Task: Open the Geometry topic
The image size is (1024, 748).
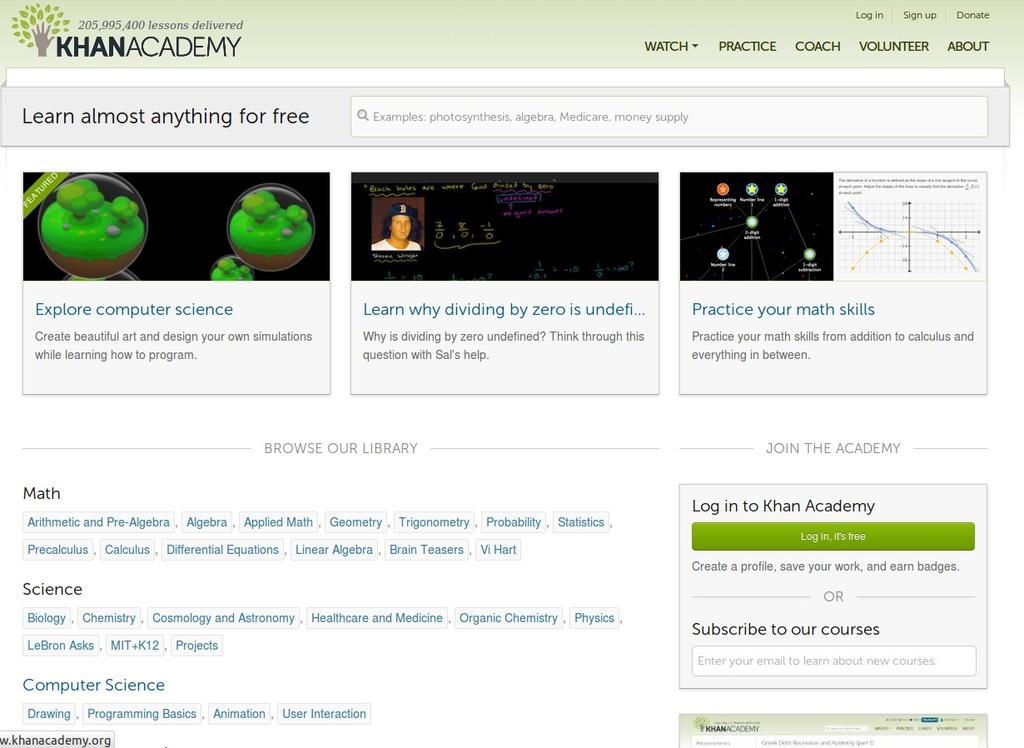Action: tap(355, 522)
